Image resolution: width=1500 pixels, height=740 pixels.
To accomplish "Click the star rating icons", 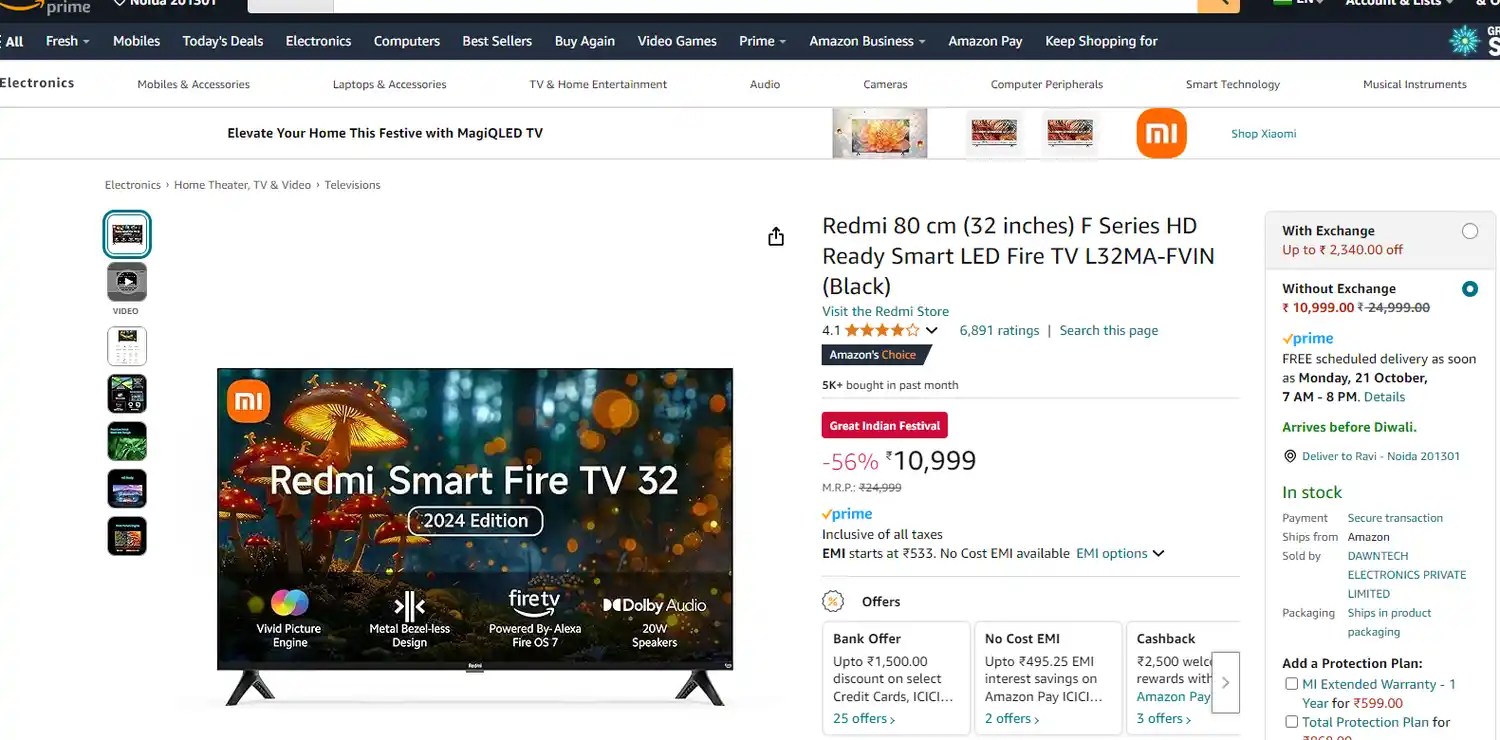I will pyautogui.click(x=882, y=330).
